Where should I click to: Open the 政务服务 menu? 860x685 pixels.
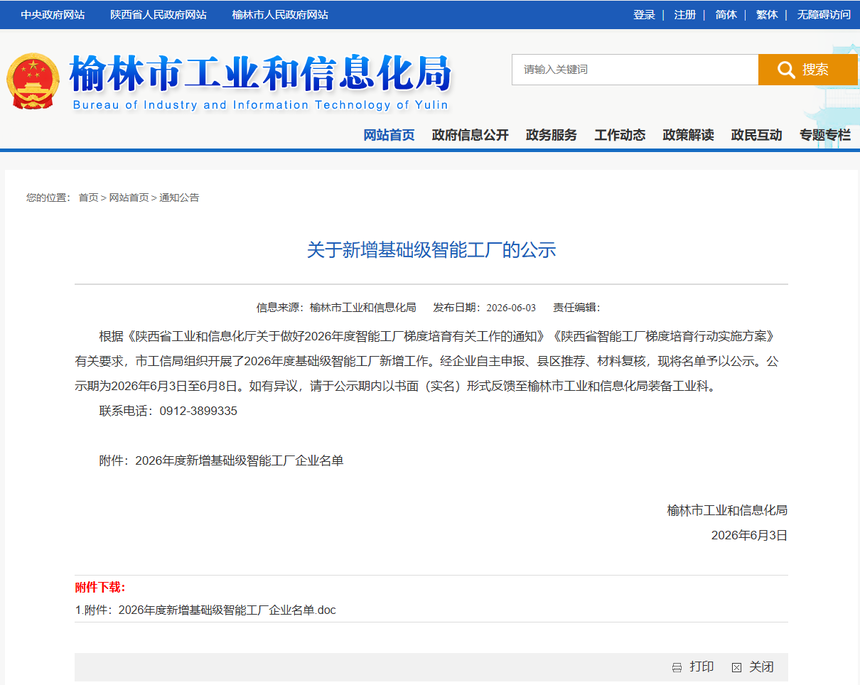(551, 135)
